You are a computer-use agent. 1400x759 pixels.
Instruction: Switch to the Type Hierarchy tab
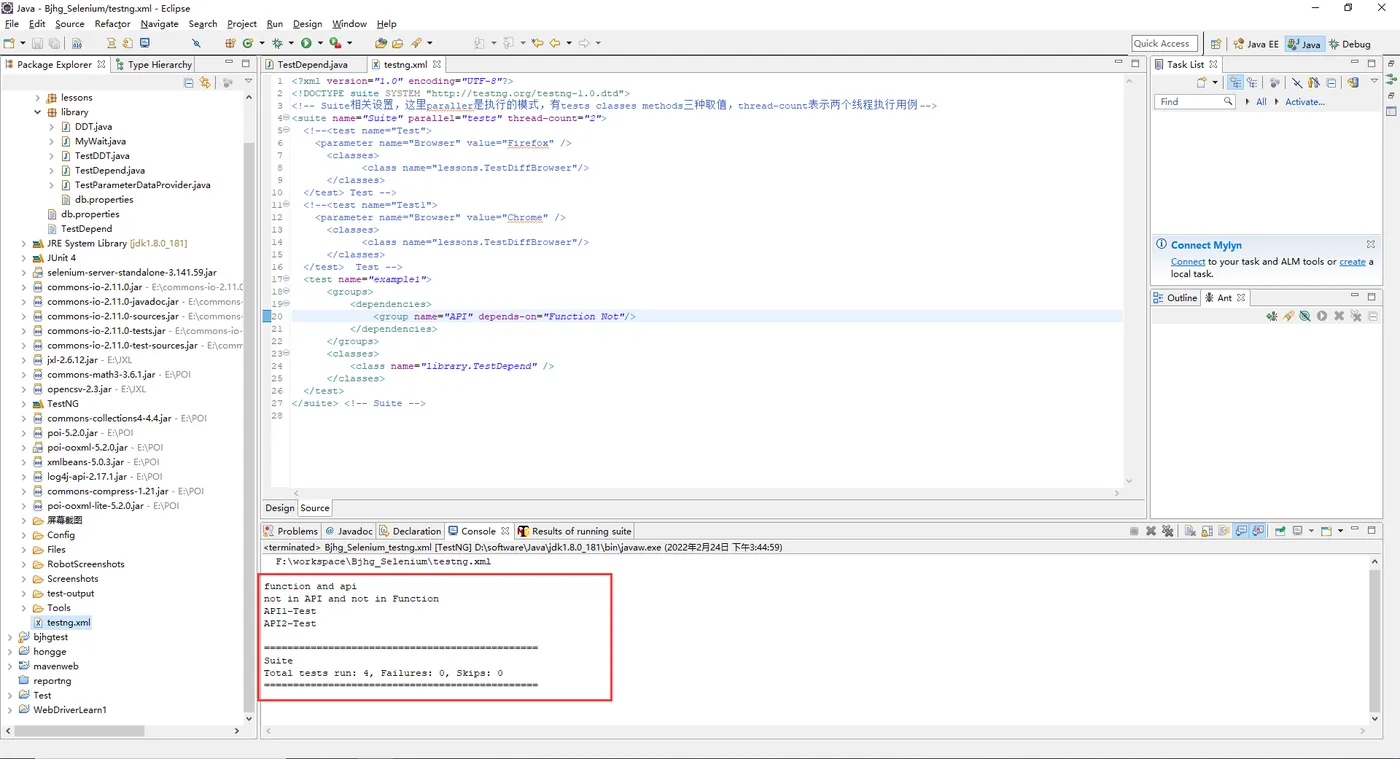tap(153, 64)
